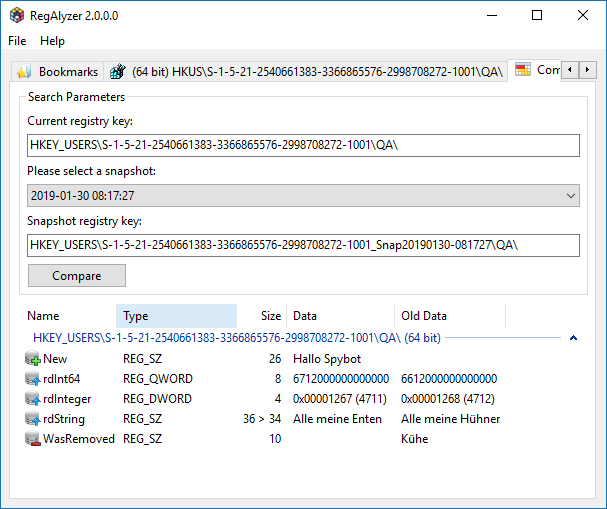
Task: Focus the Current registry key field
Action: coord(303,145)
